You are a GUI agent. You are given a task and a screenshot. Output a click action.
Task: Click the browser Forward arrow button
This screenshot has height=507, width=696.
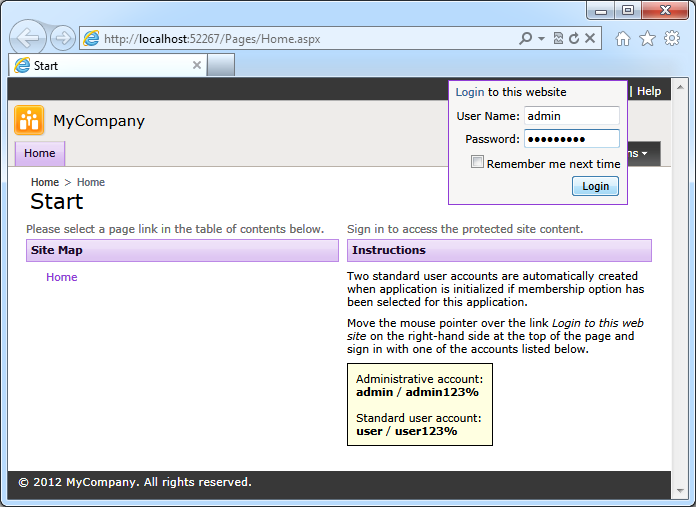[62, 39]
